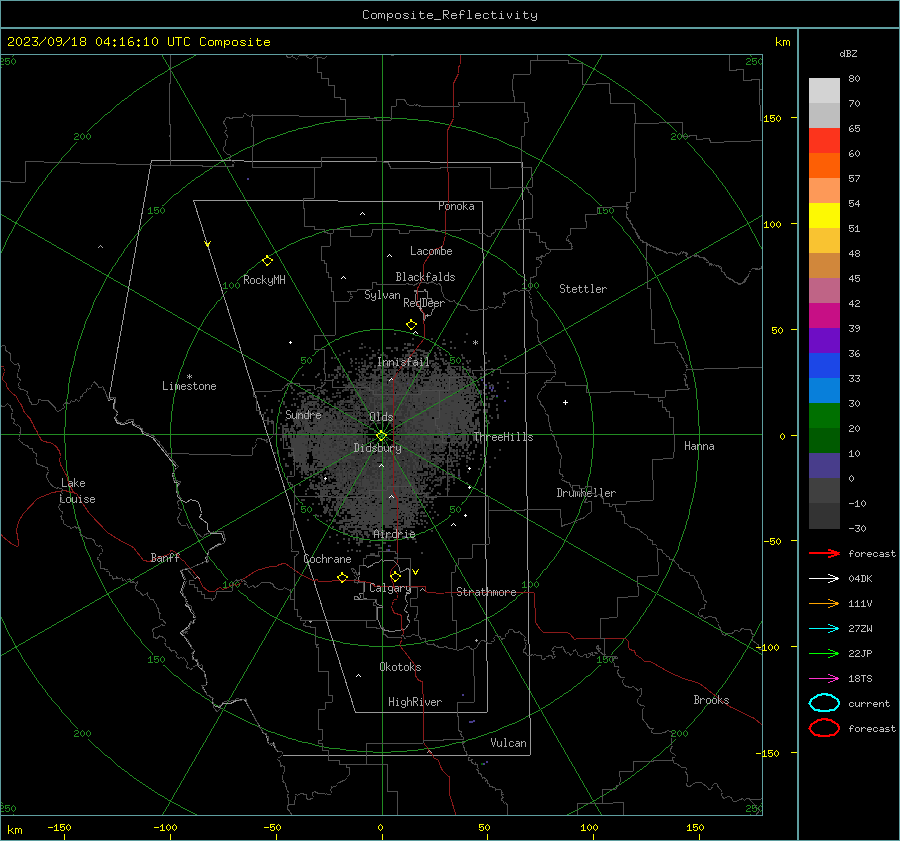Click the green 22JP arrow icon
This screenshot has width=900, height=841.
pos(824,653)
